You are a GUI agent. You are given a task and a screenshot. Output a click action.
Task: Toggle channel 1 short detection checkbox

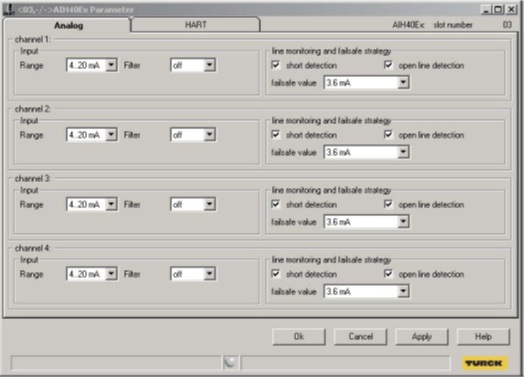point(275,65)
